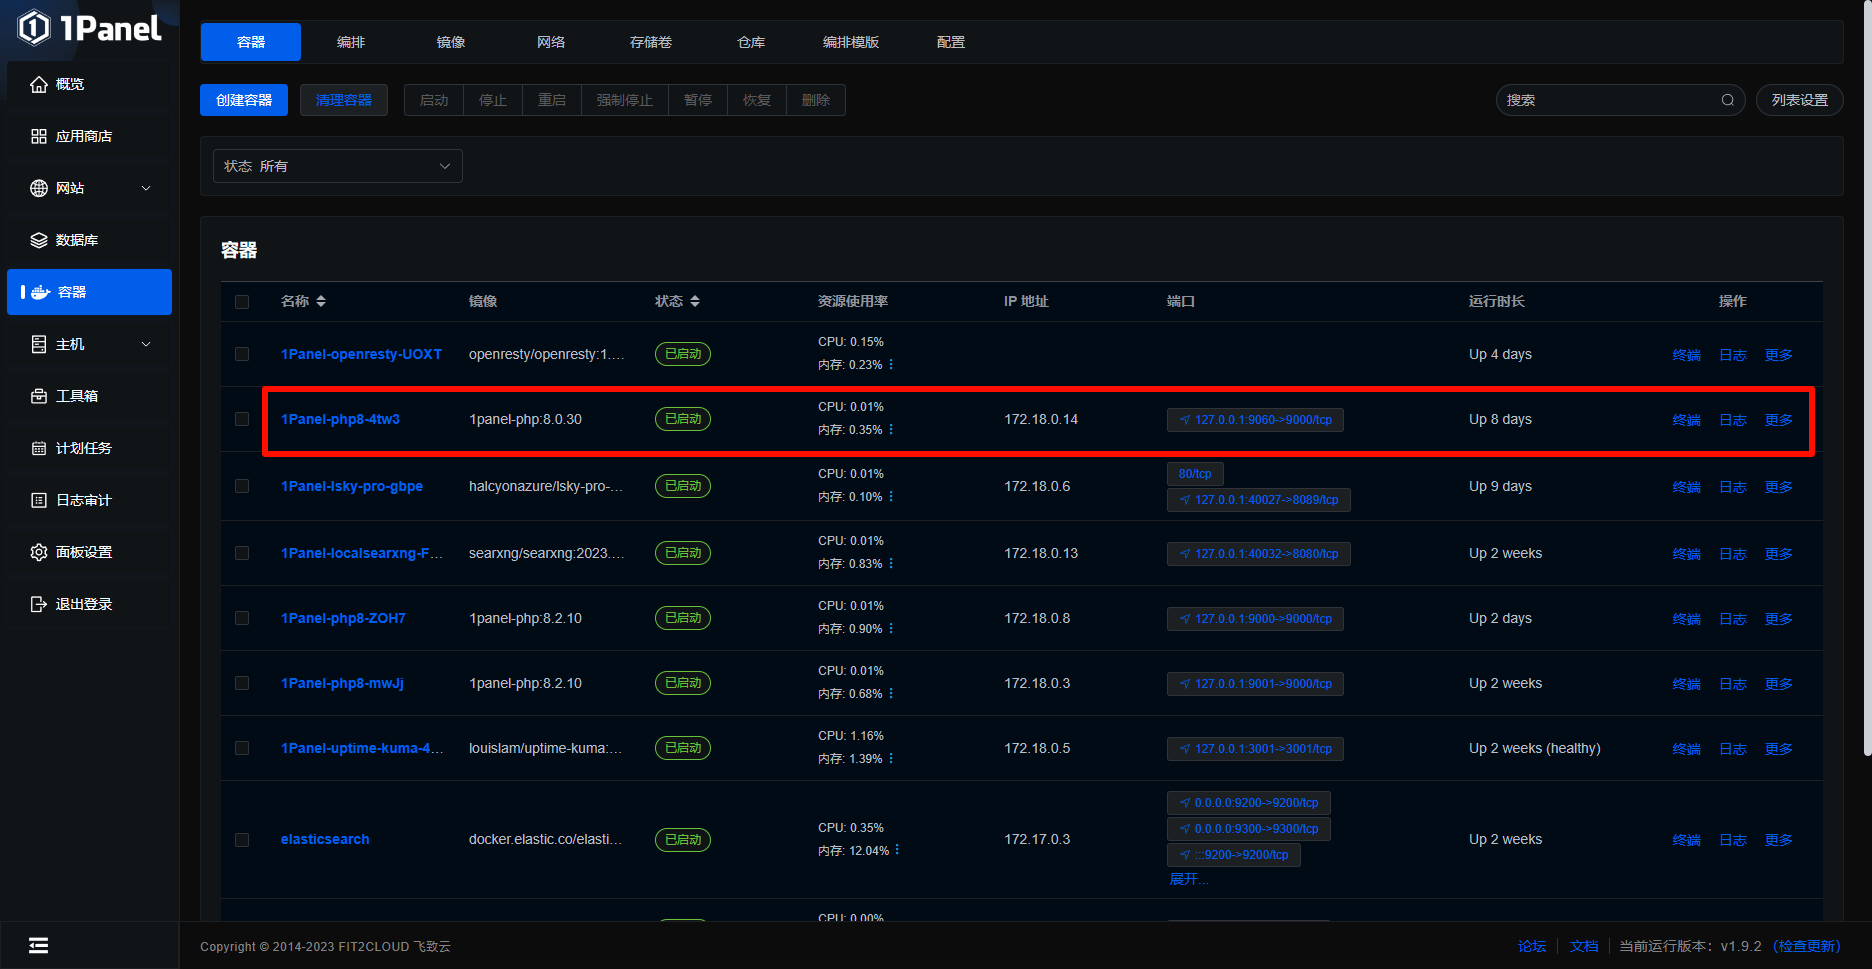The image size is (1872, 969).
Task: Click the 退出登录 logout icon
Action: pos(39,604)
